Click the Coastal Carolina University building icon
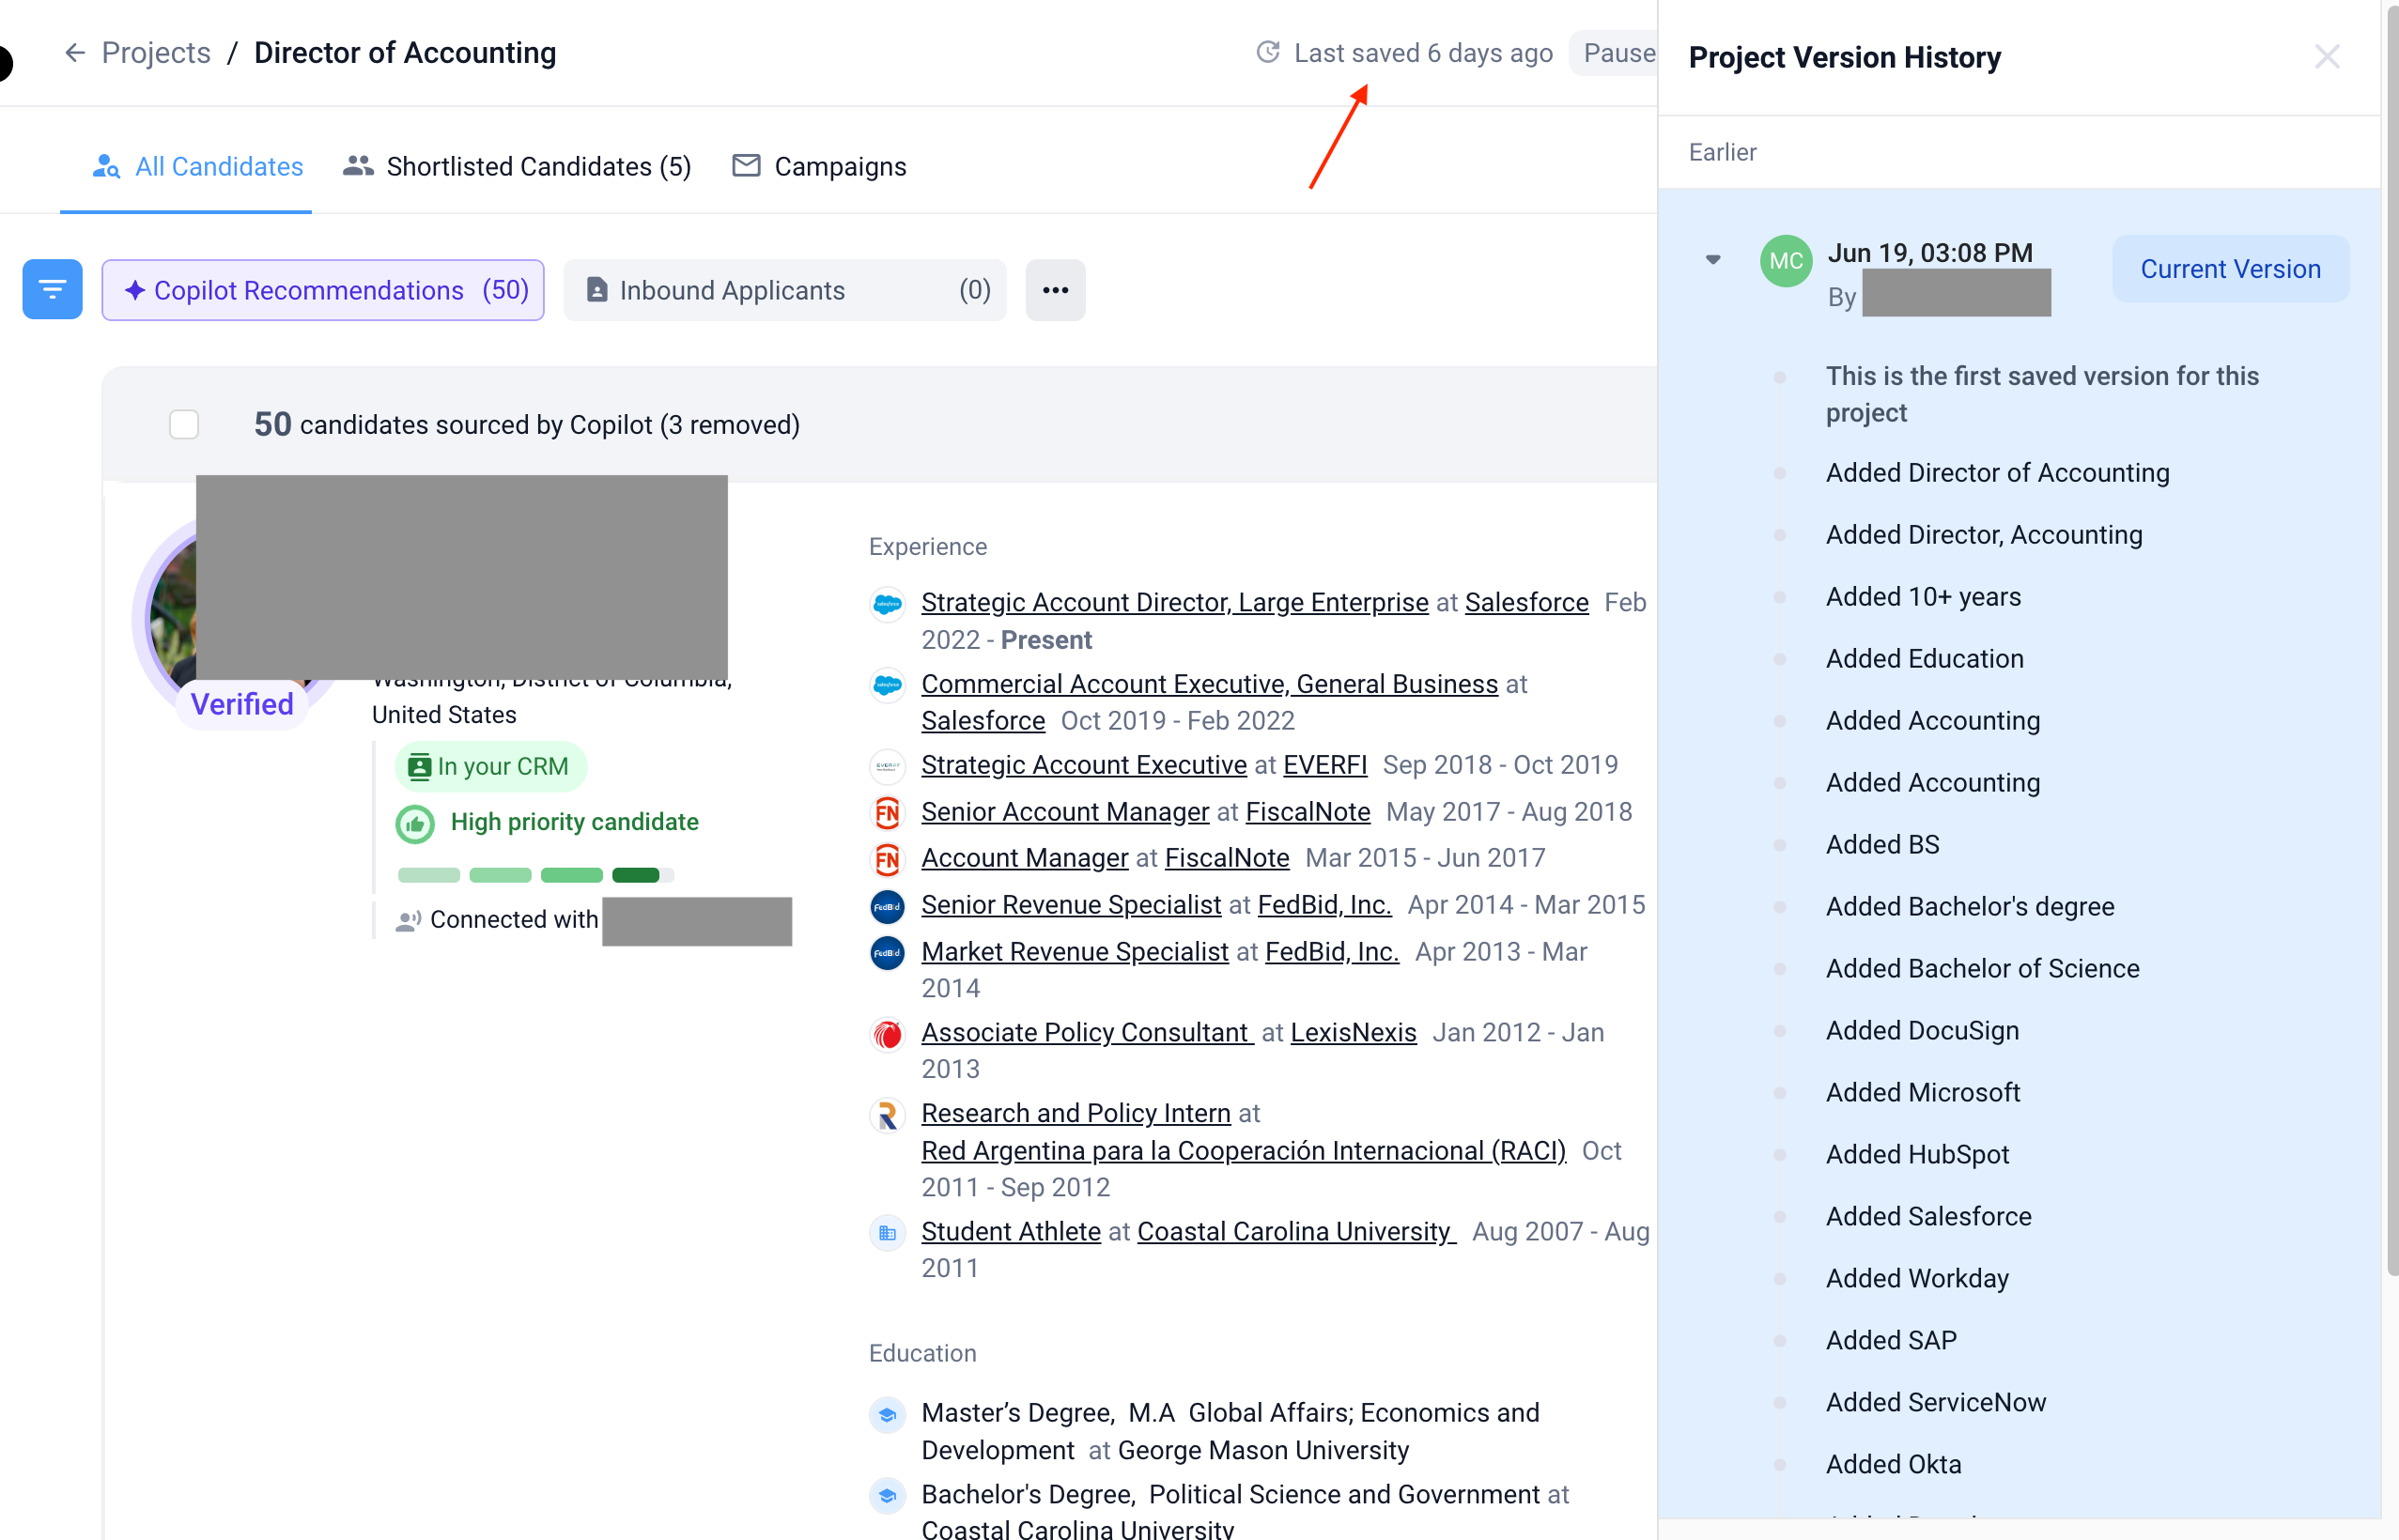2399x1540 pixels. click(x=887, y=1233)
